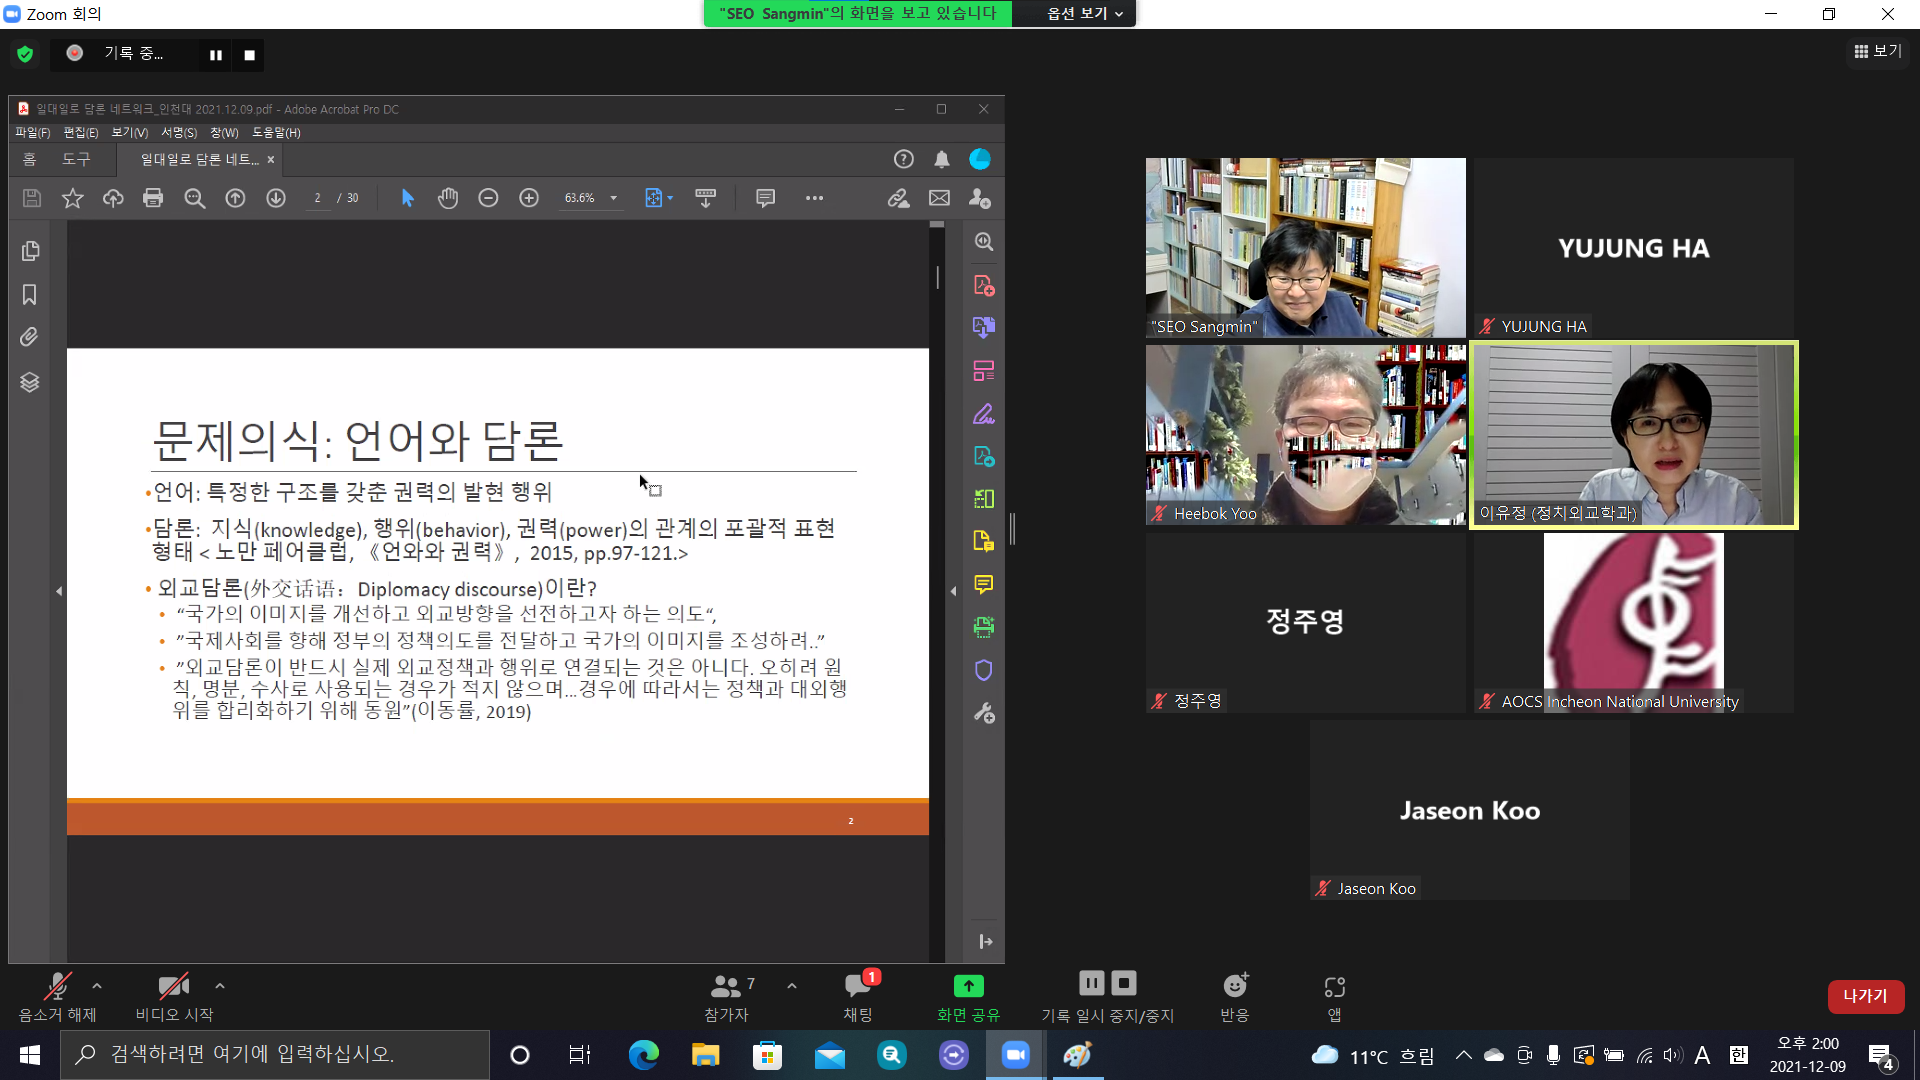Open the attachments paperclip panel

coord(29,337)
